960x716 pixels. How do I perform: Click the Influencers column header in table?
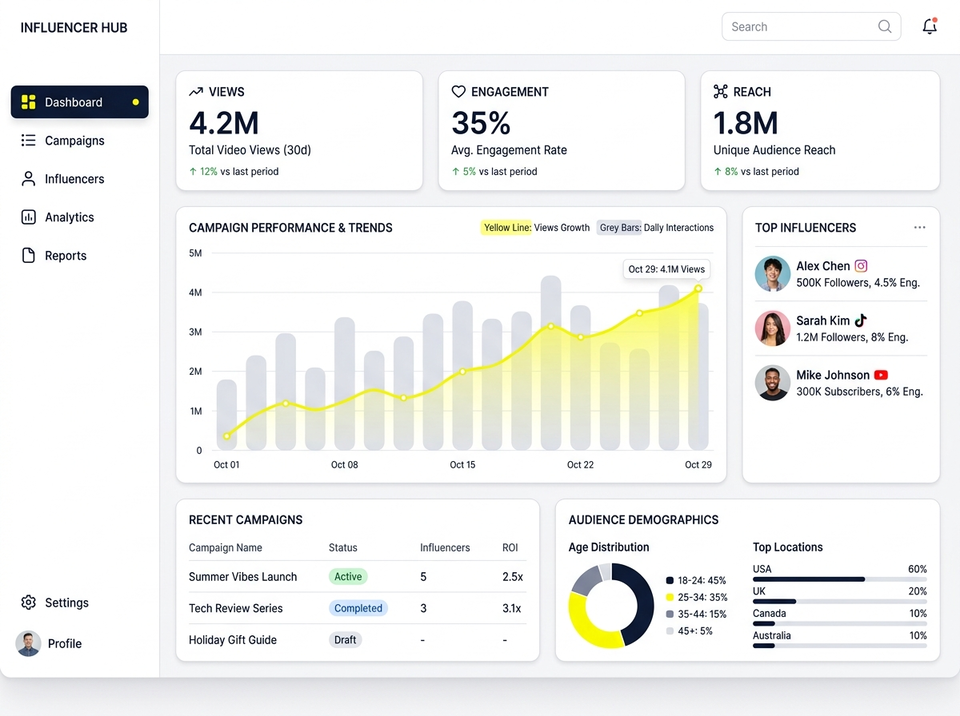(445, 548)
